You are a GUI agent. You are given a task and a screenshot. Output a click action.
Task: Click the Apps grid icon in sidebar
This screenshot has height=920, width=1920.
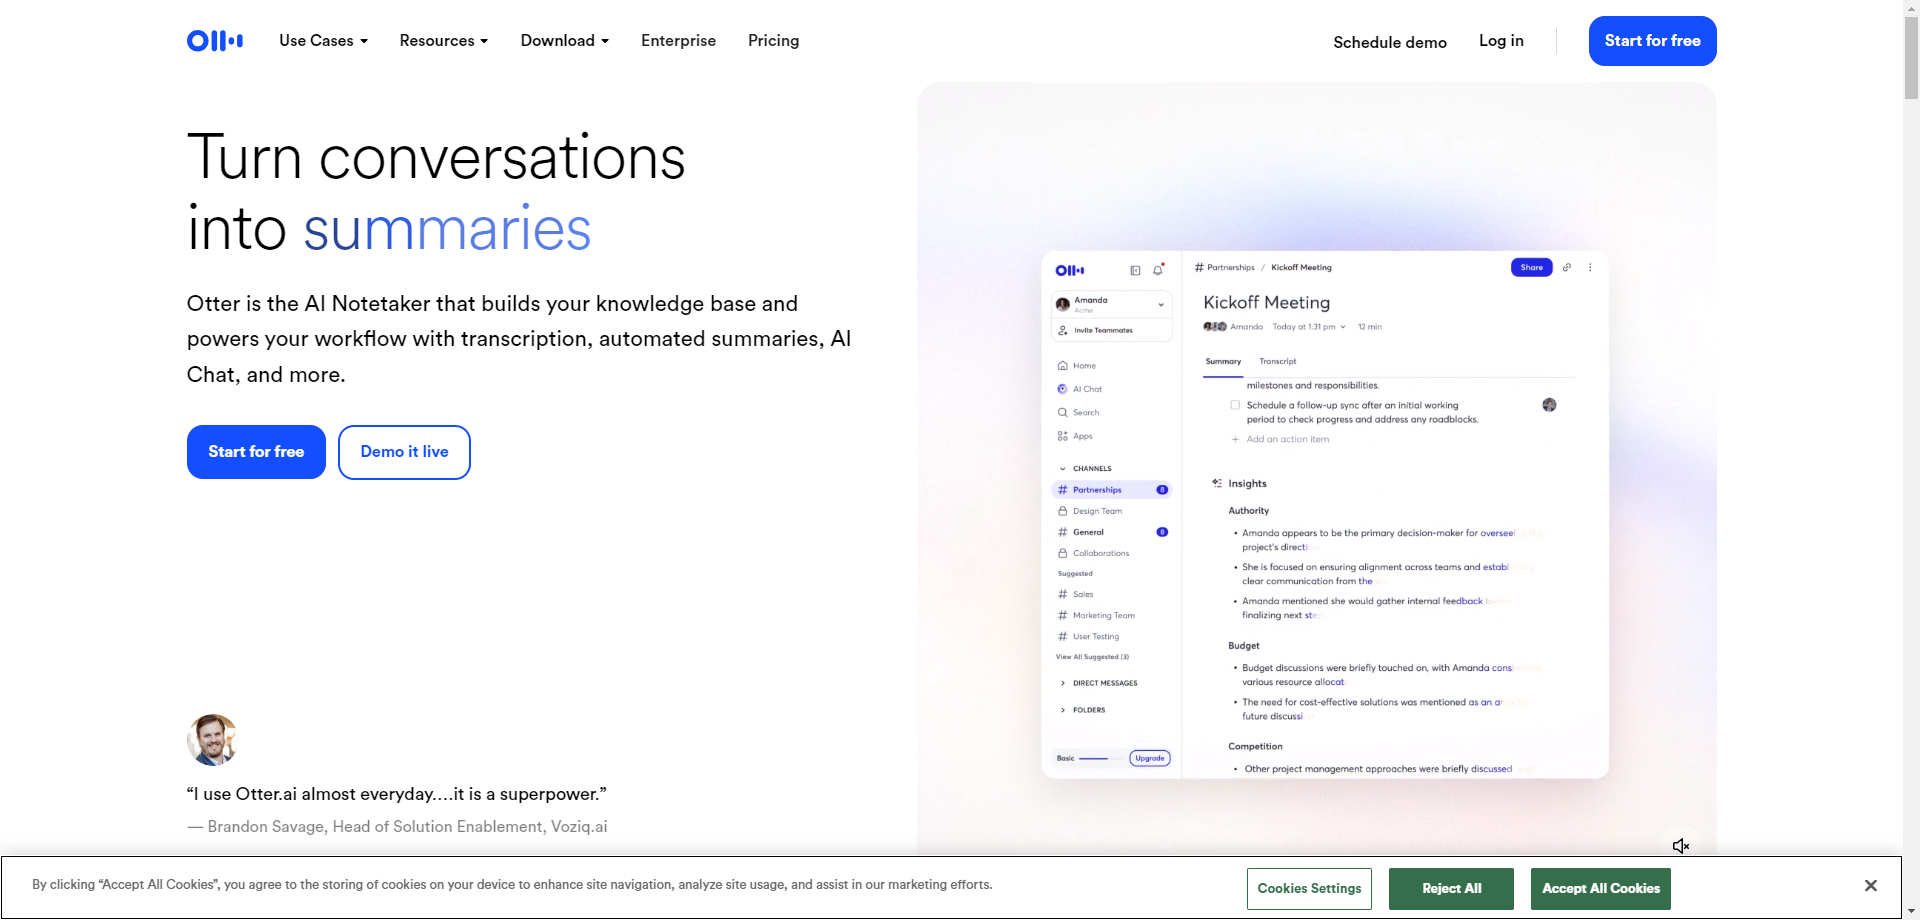coord(1062,436)
